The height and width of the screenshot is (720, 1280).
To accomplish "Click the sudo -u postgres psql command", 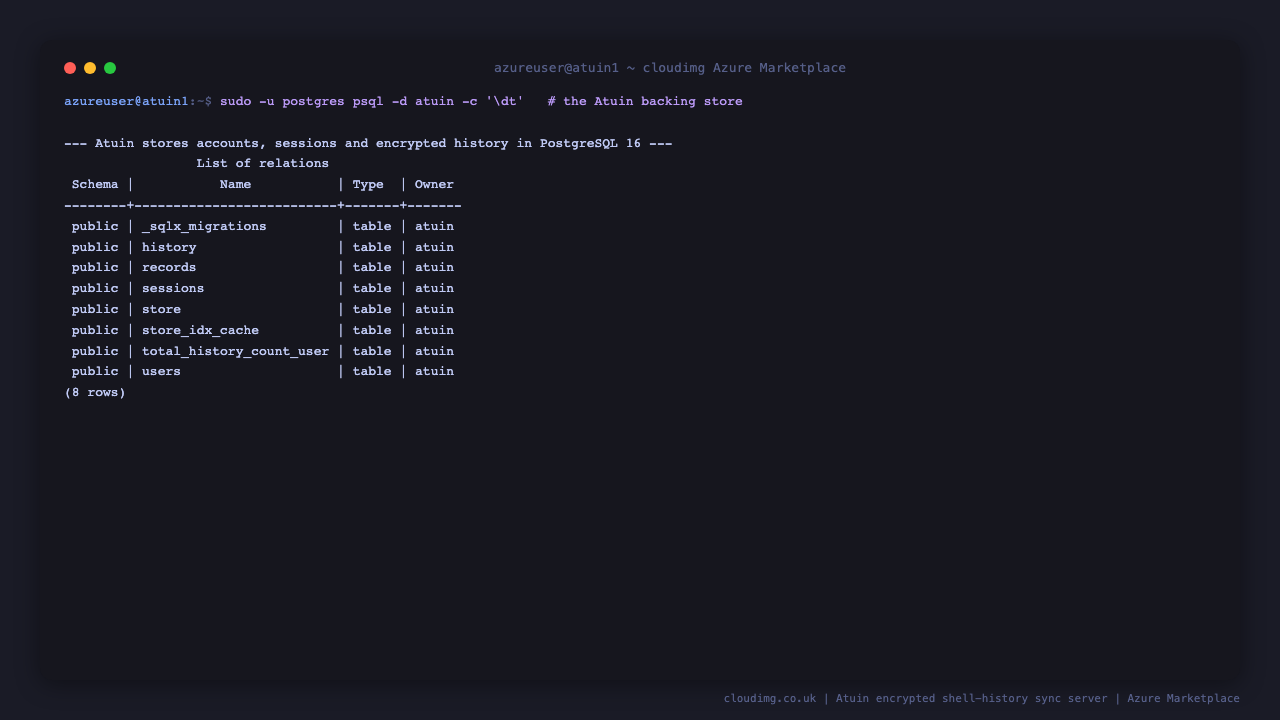I will 372,101.
